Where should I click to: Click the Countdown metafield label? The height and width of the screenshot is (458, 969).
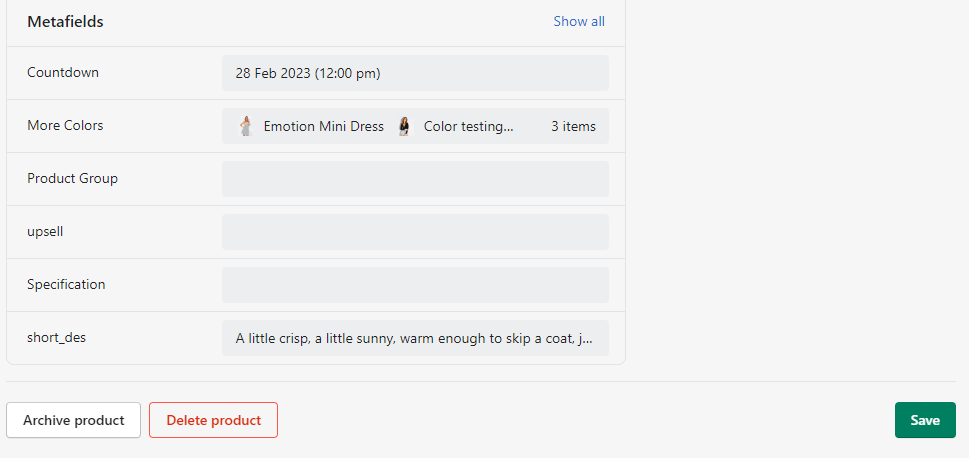63,72
